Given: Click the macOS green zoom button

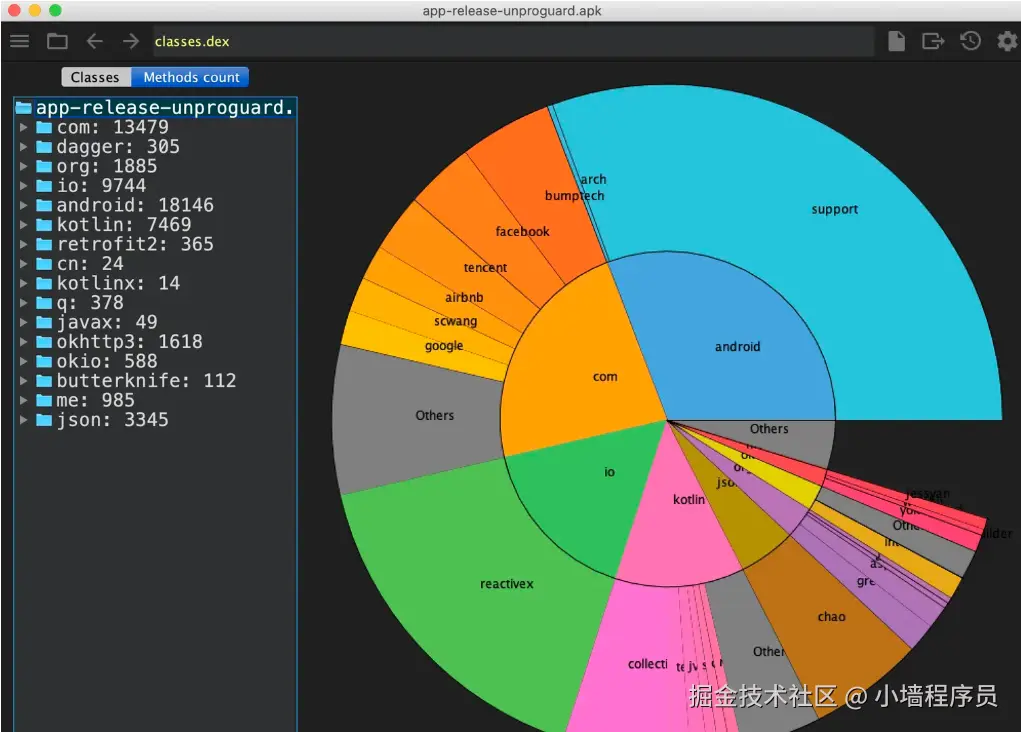Looking at the screenshot, I should [x=55, y=10].
